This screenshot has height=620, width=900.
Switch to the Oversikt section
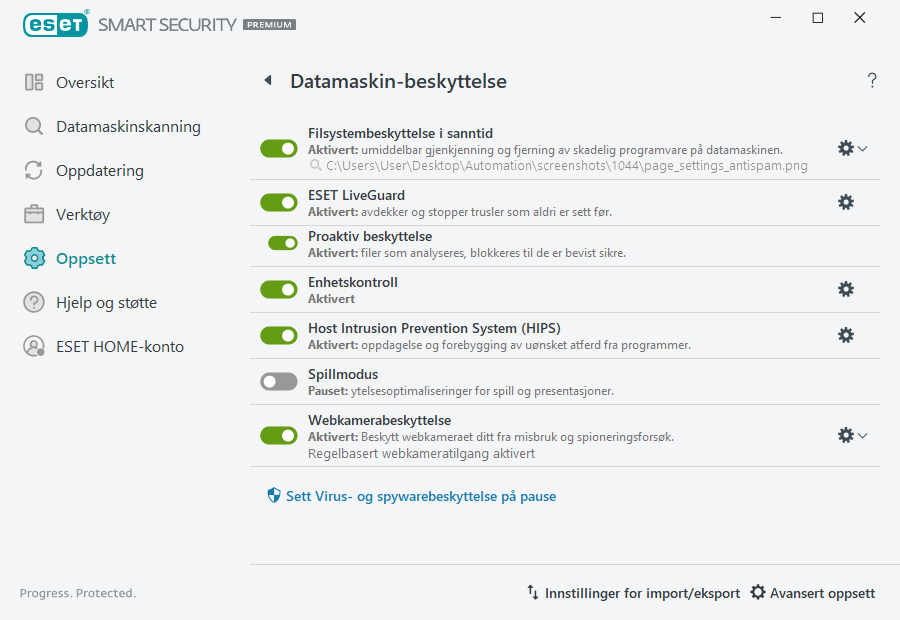coord(85,82)
